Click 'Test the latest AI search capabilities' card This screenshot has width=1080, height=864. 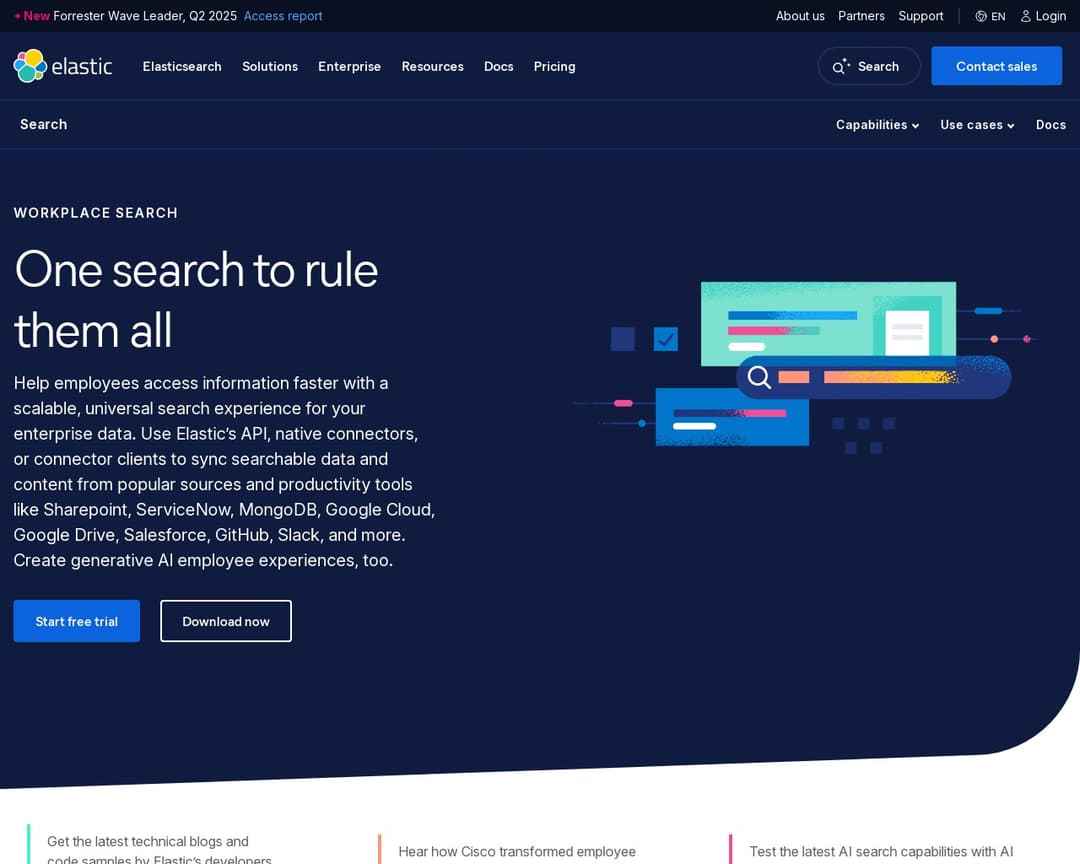(881, 851)
